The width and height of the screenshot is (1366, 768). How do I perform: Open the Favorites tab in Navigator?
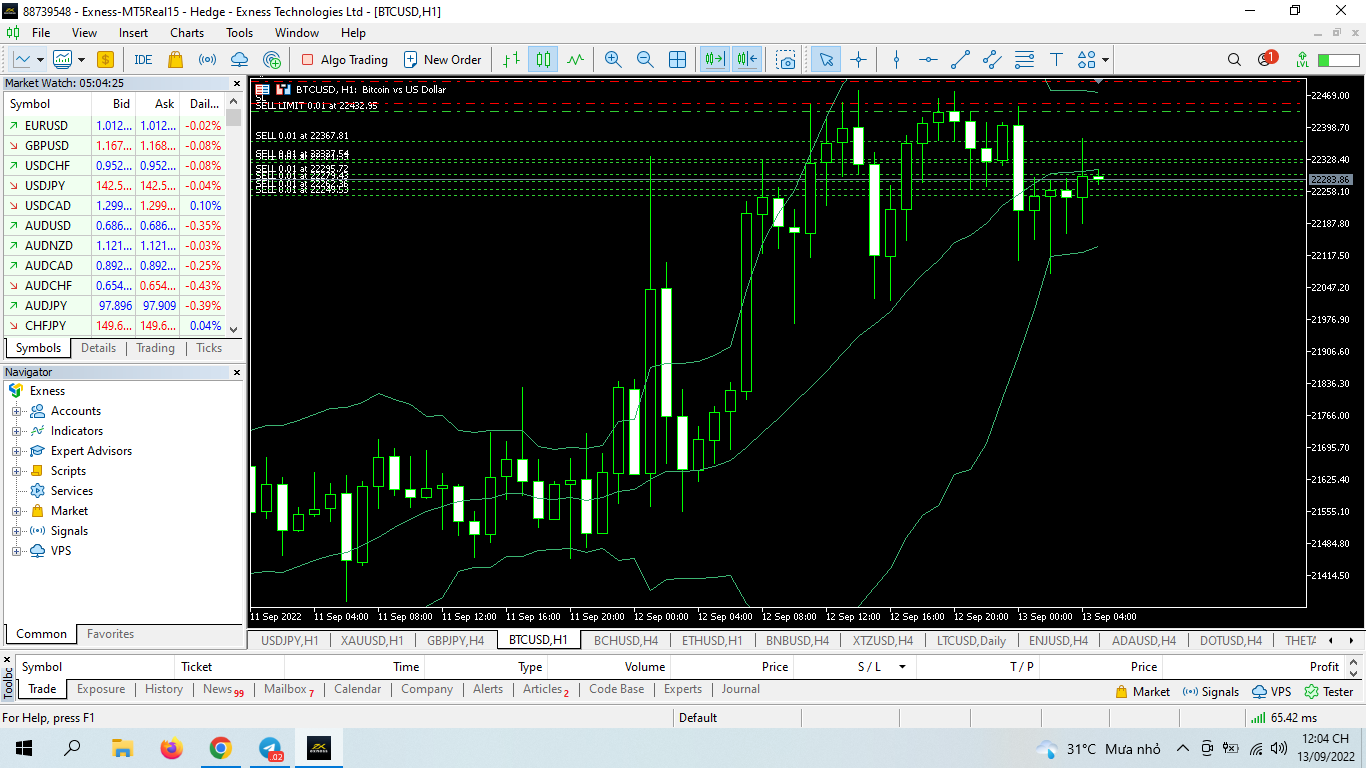pos(110,634)
